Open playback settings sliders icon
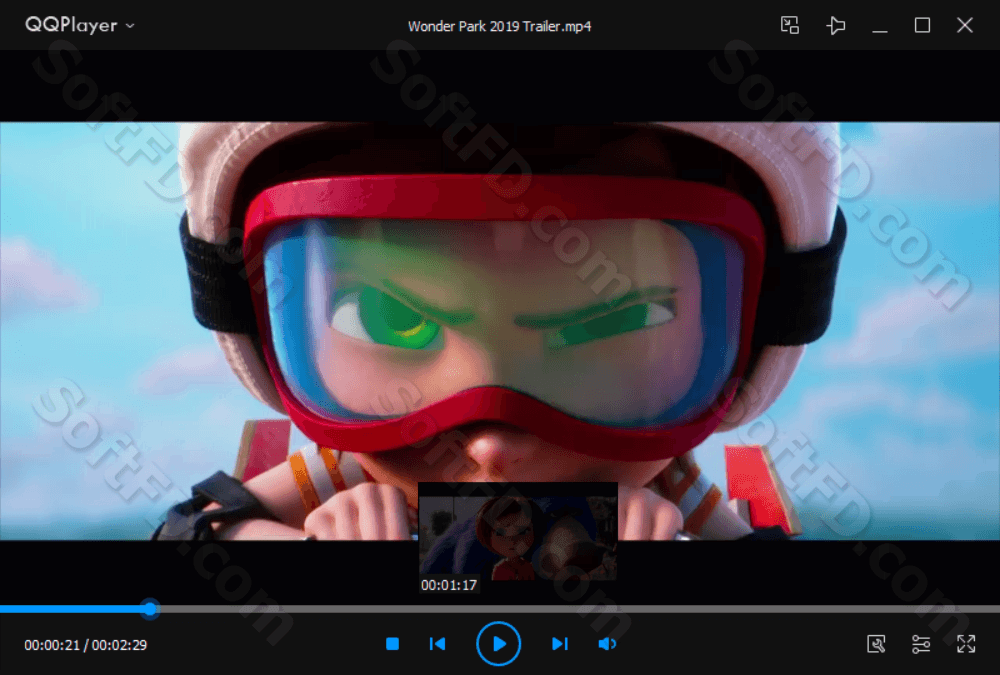 tap(921, 644)
